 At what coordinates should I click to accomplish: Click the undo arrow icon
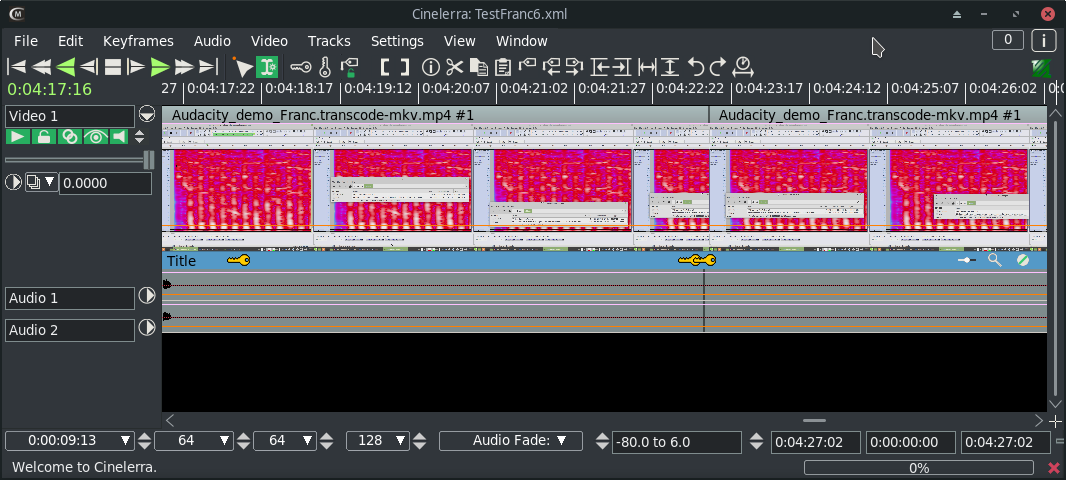click(x=696, y=67)
